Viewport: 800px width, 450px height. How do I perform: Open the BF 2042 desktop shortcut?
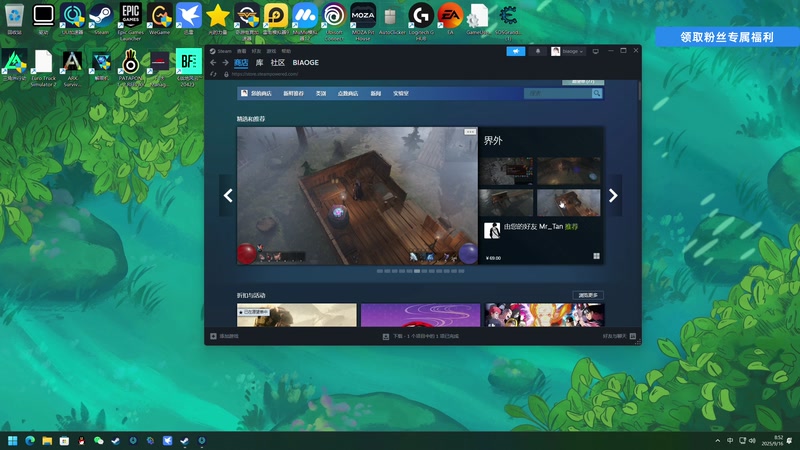click(x=189, y=67)
